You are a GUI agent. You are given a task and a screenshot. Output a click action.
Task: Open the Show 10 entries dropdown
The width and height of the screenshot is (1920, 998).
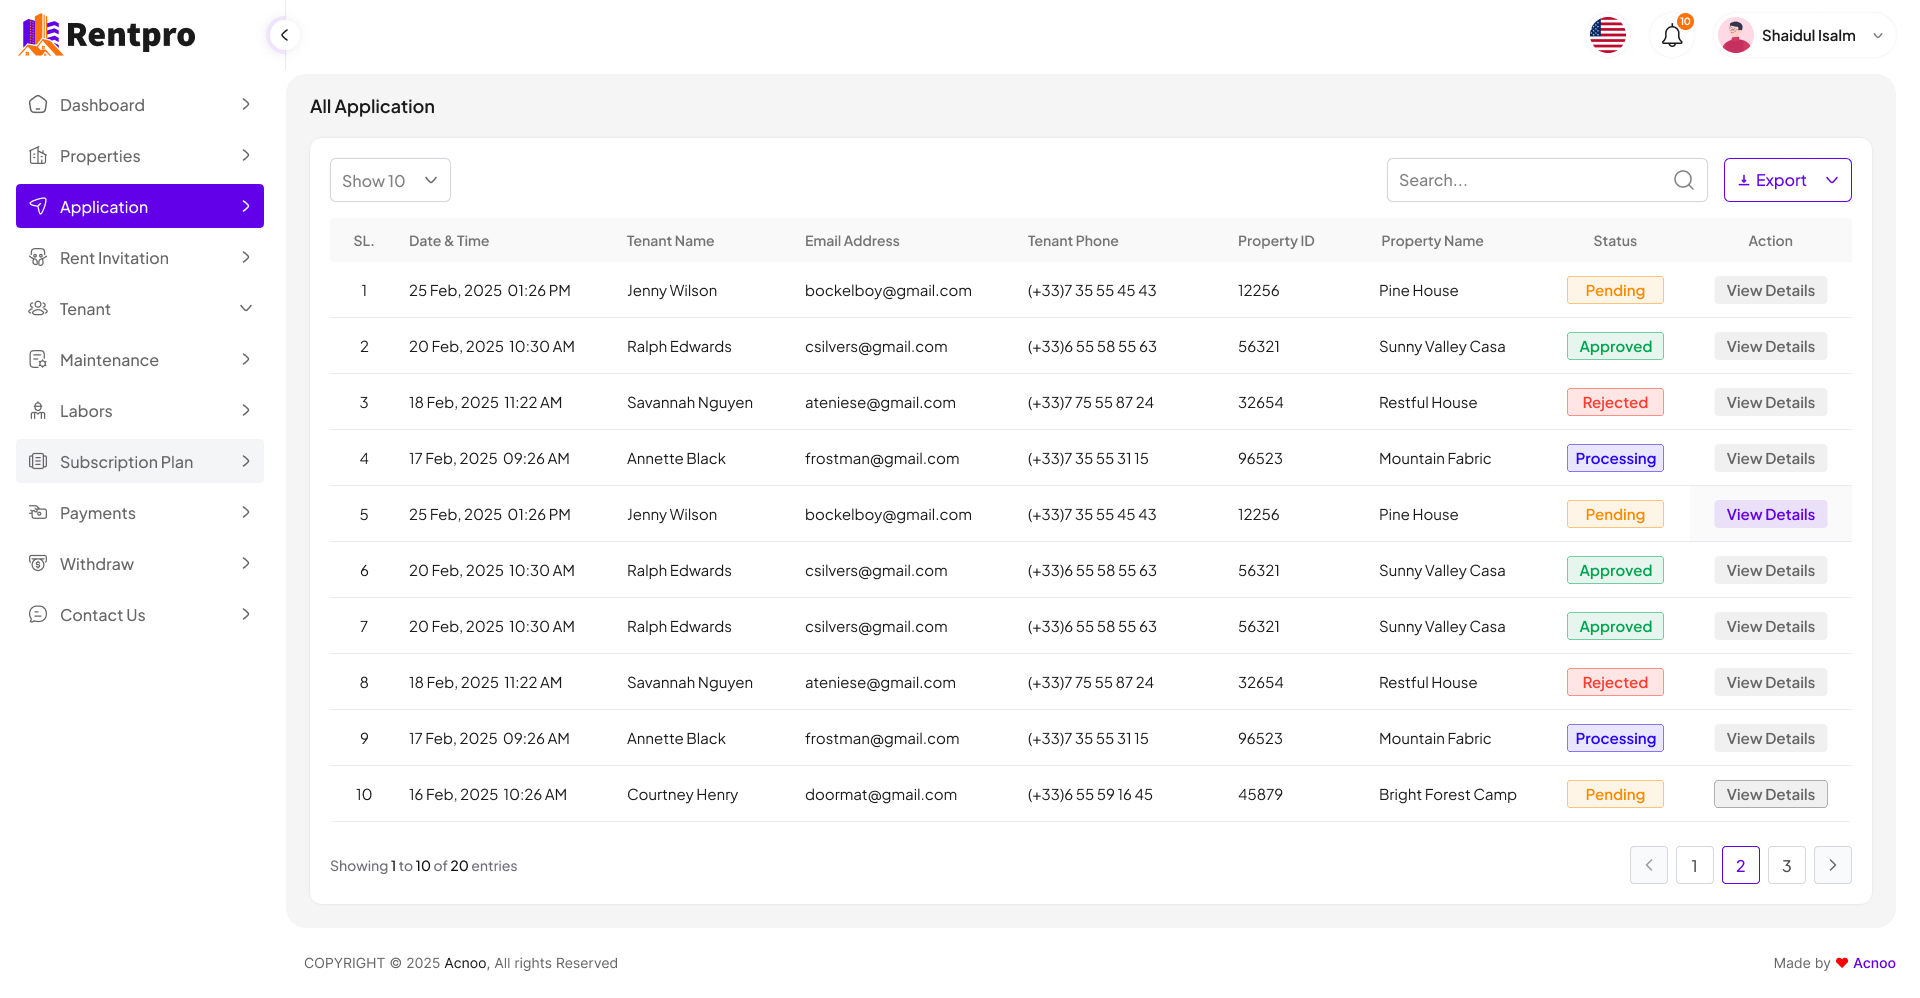(x=390, y=180)
